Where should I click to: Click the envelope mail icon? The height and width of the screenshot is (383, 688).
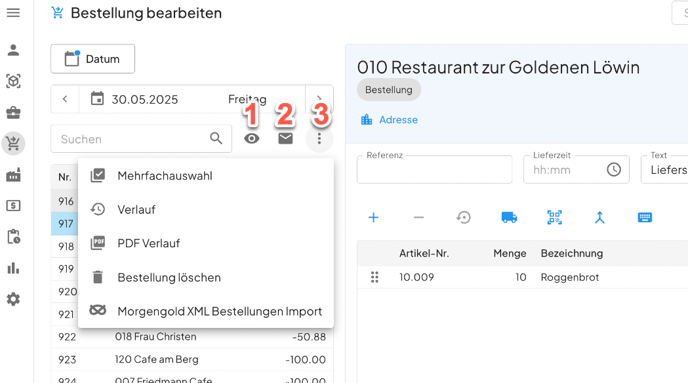point(285,139)
